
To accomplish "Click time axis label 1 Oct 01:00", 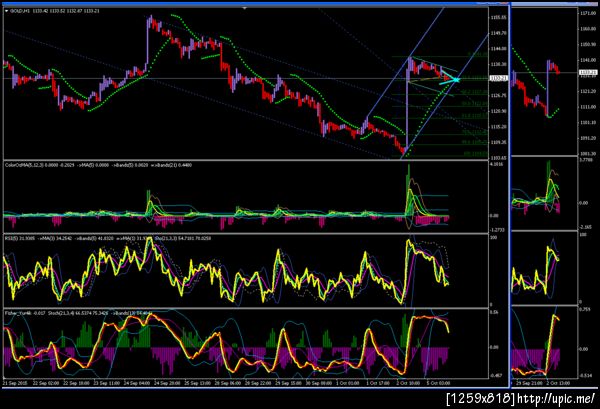I will pos(348,383).
